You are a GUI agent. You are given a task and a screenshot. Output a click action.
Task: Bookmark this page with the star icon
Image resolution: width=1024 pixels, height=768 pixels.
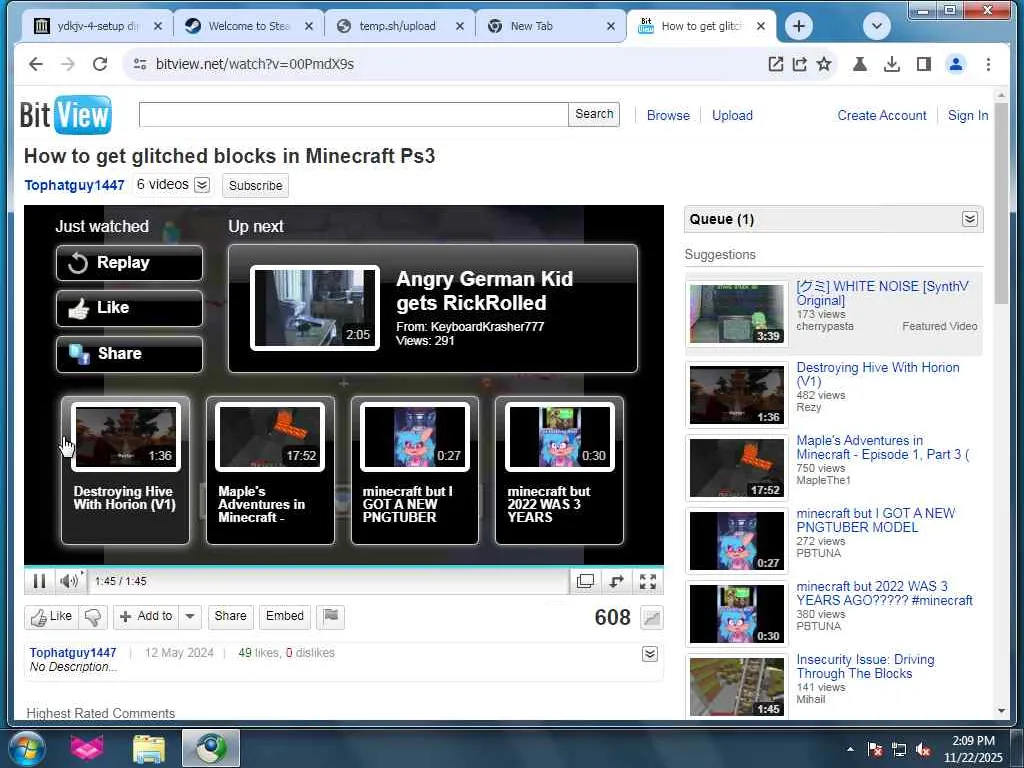(824, 64)
